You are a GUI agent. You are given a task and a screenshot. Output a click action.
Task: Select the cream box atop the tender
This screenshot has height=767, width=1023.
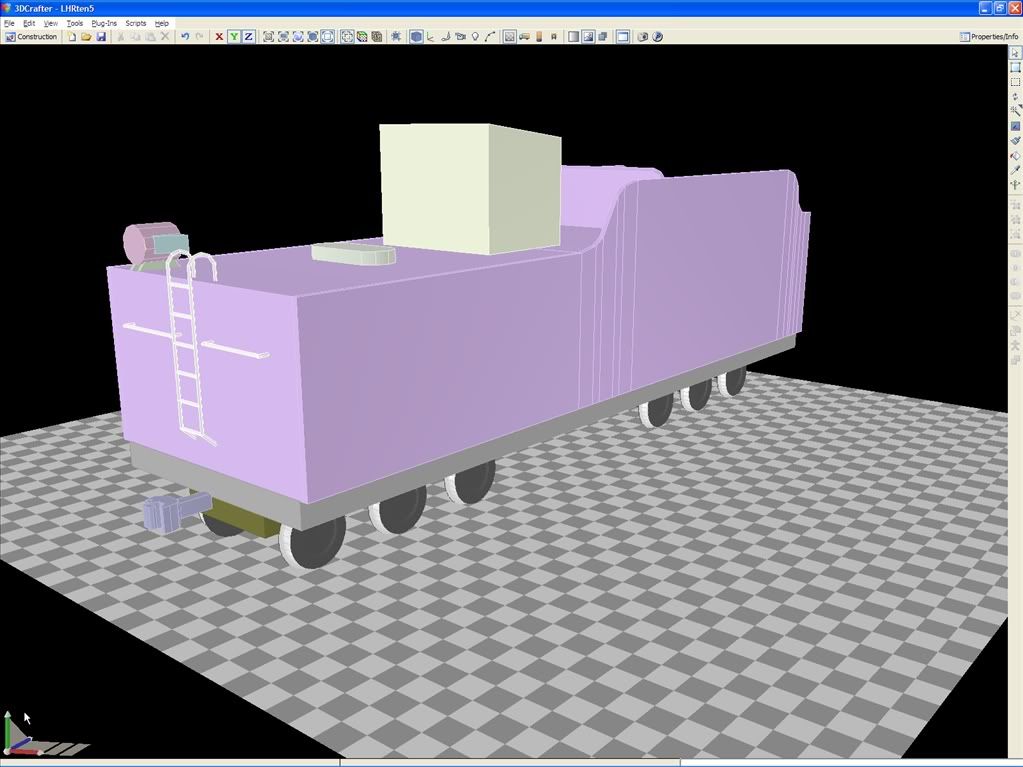pos(470,188)
